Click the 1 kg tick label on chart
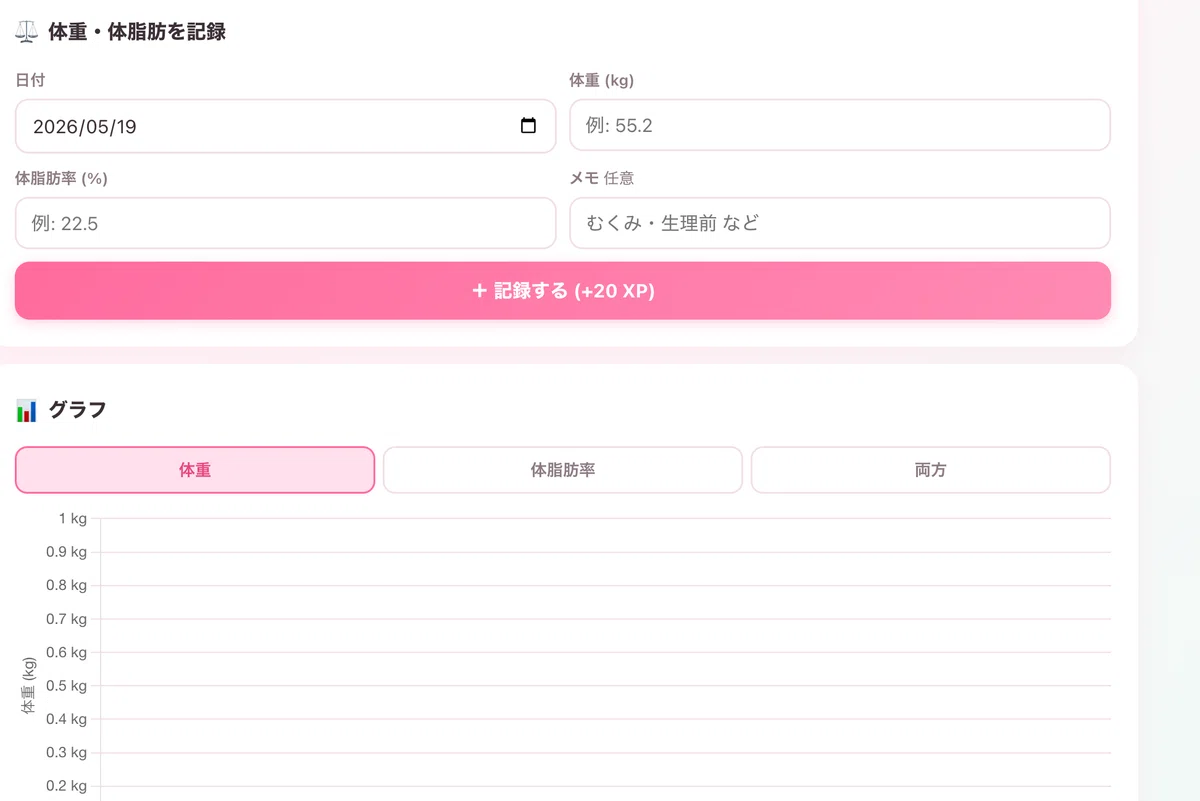Screen dimensions: 1200x801 [x=74, y=518]
